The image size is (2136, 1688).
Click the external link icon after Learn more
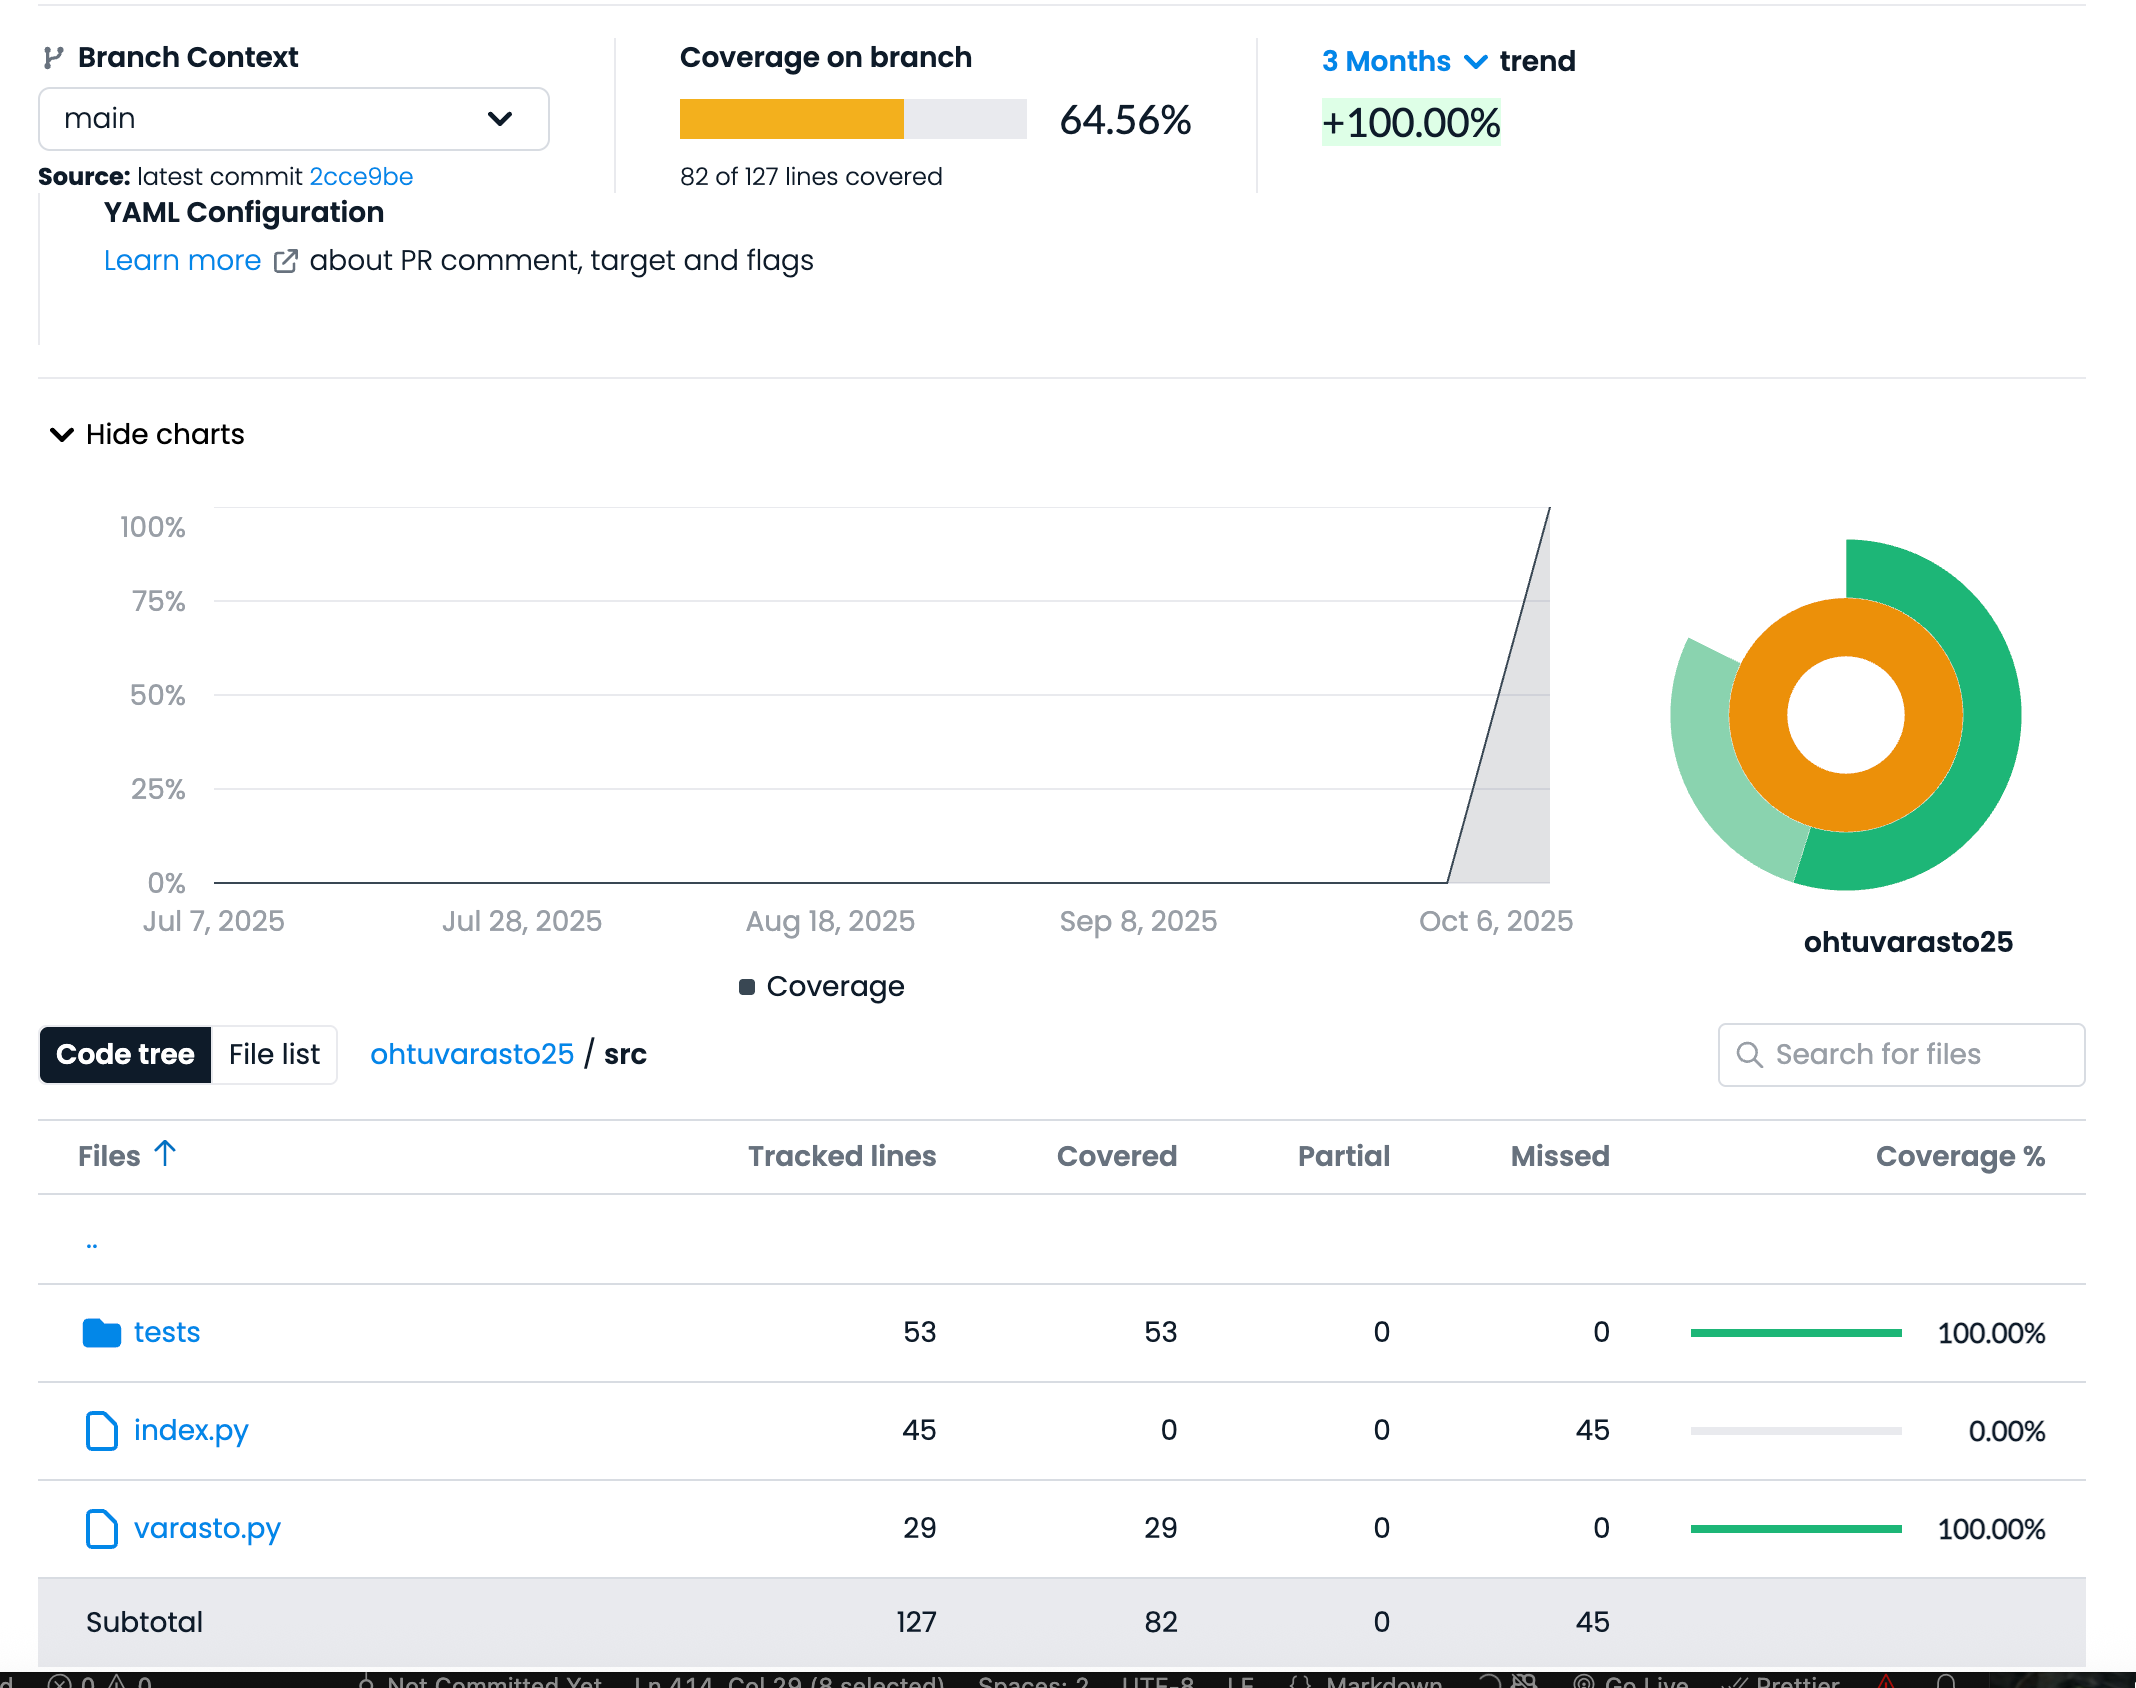tap(285, 261)
